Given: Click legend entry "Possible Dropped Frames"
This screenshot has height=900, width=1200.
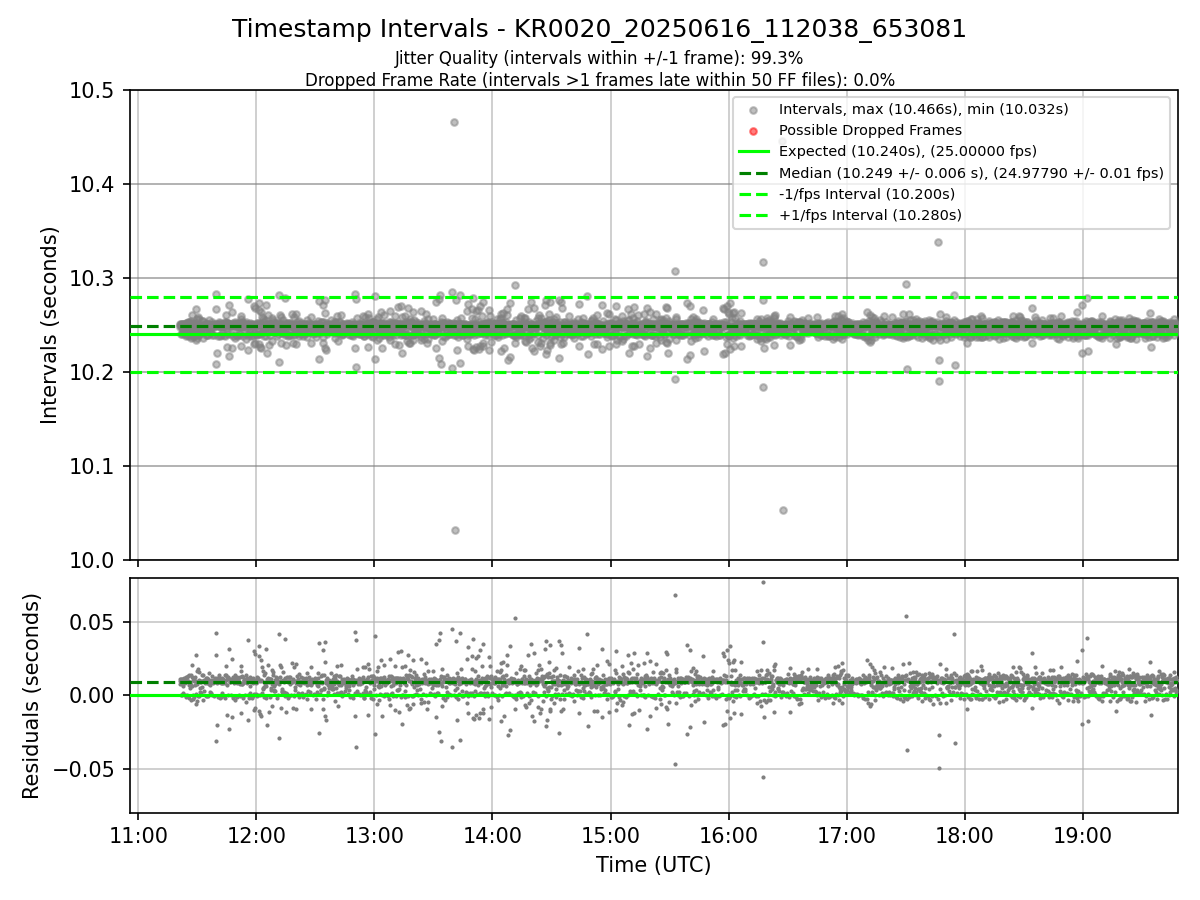Looking at the screenshot, I should point(870,130).
